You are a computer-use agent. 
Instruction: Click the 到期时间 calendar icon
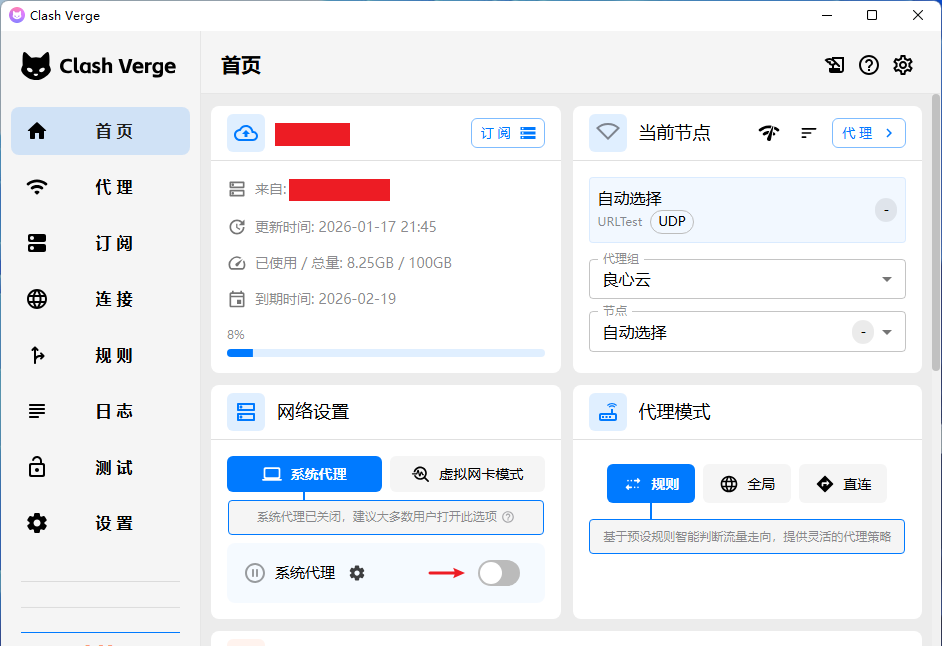pyautogui.click(x=237, y=299)
